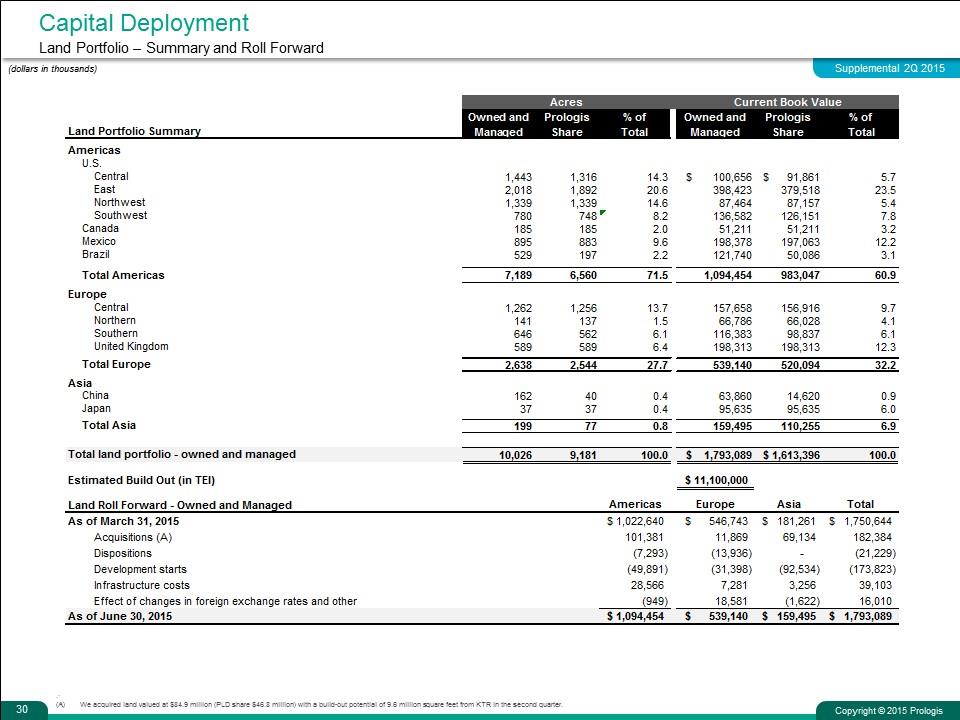Select the Land Portfolio – Summary and Roll Forward subtitle
This screenshot has height=720, width=960.
click(181, 48)
